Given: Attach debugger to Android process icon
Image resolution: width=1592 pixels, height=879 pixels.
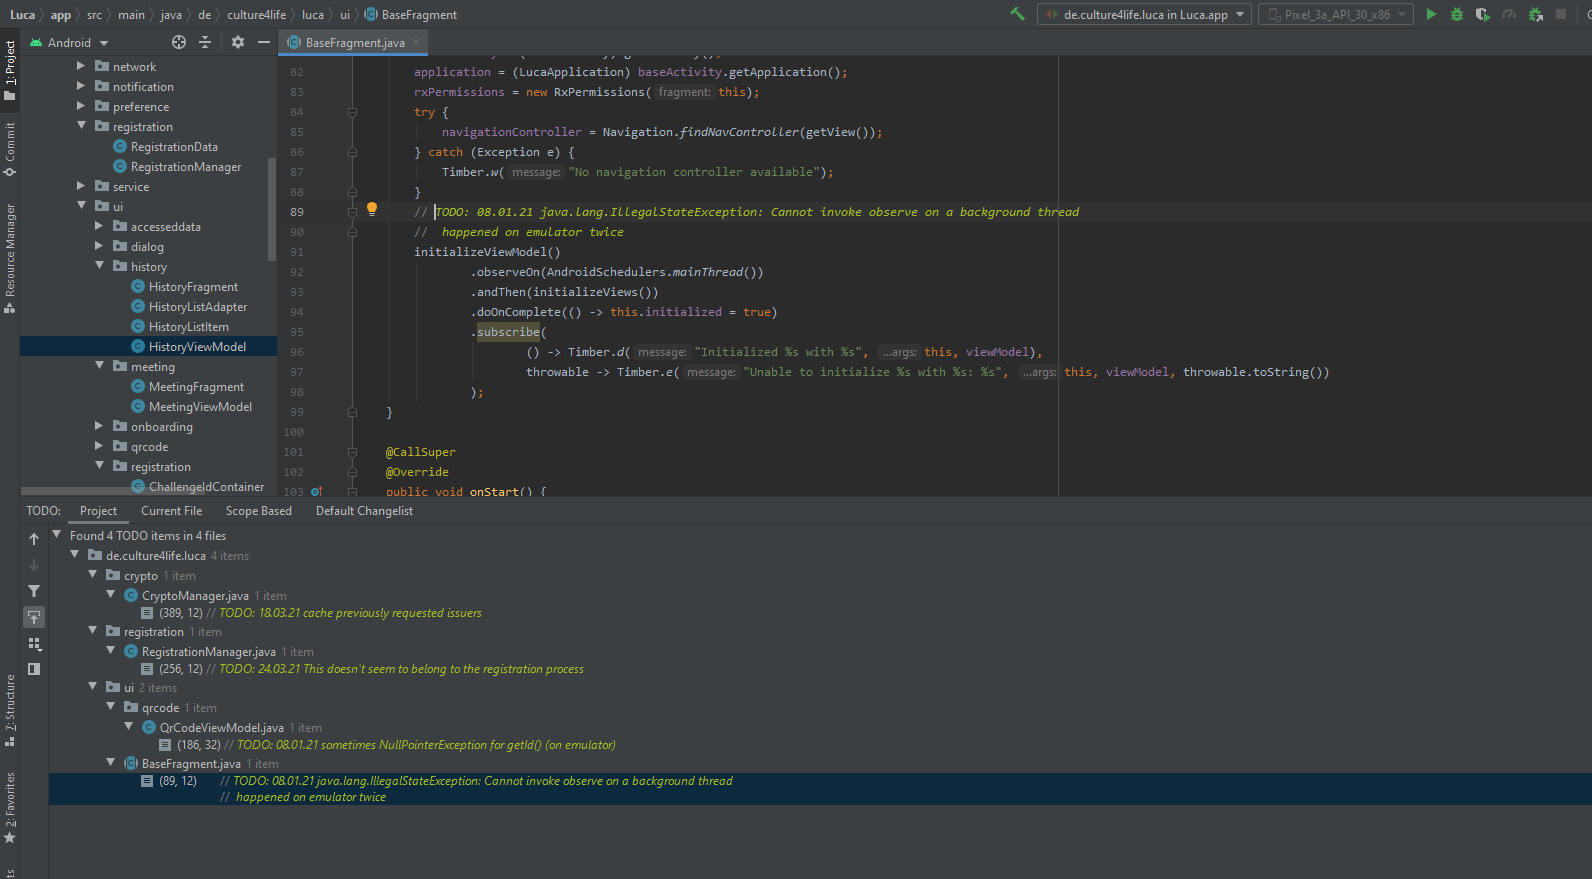Looking at the screenshot, I should pyautogui.click(x=1535, y=14).
